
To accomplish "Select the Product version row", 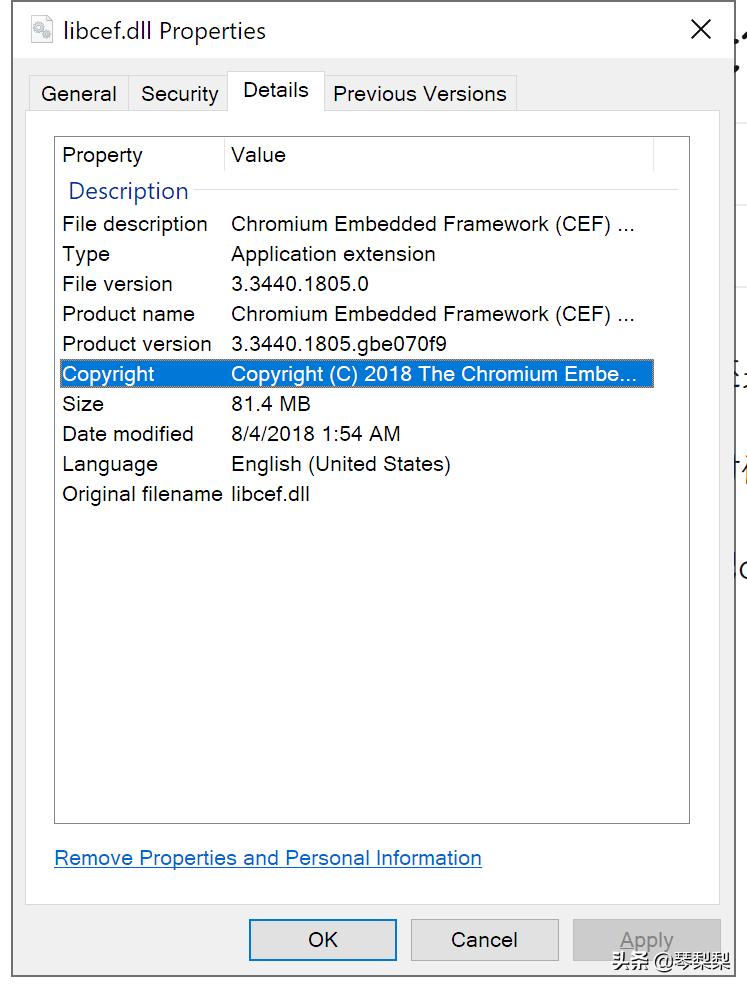I will pos(355,344).
